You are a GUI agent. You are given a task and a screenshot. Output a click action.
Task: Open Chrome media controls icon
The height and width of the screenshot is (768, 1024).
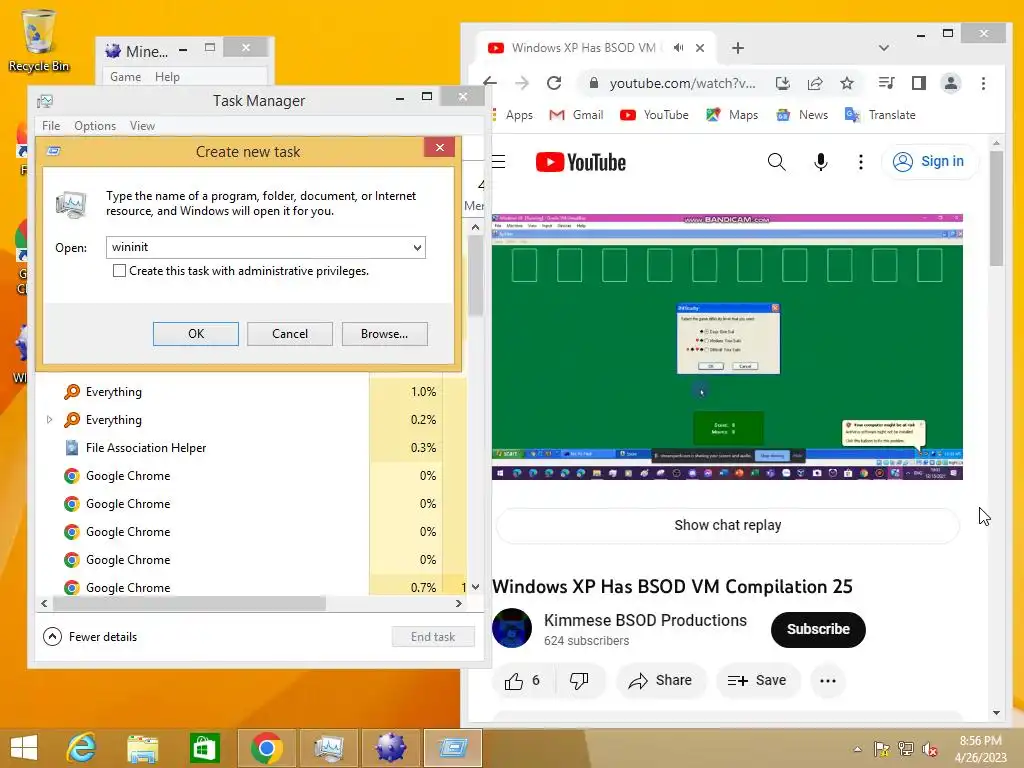tap(886, 83)
